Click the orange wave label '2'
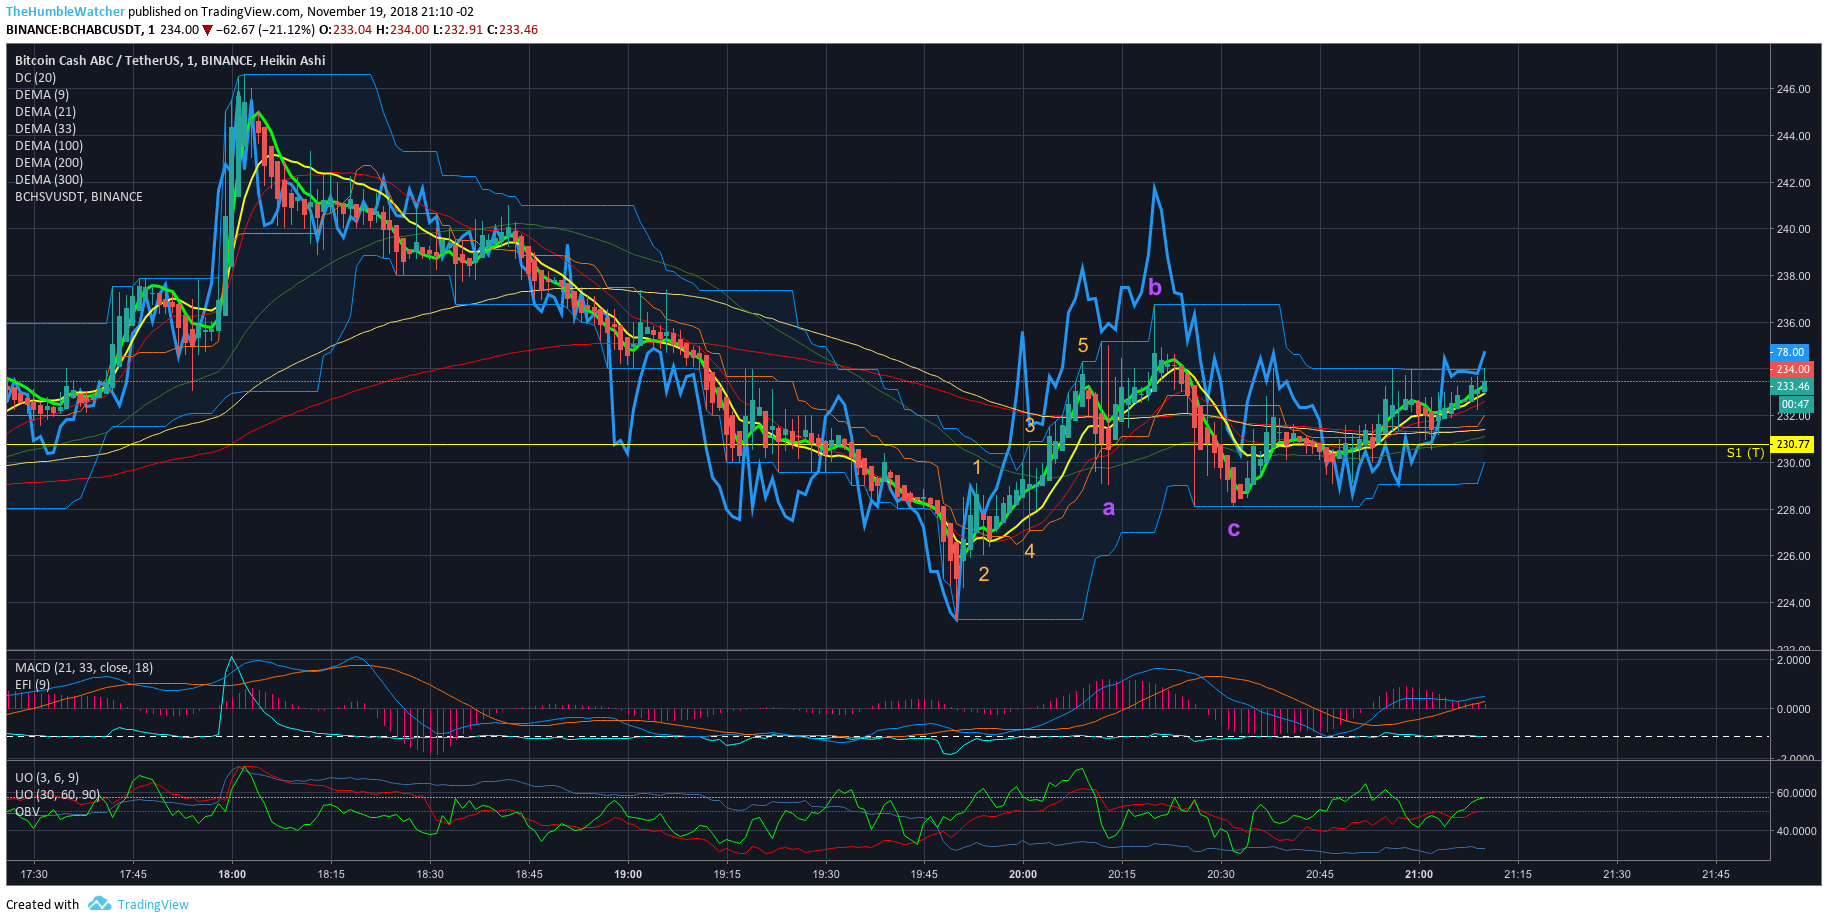This screenshot has width=1828, height=922. (x=984, y=574)
